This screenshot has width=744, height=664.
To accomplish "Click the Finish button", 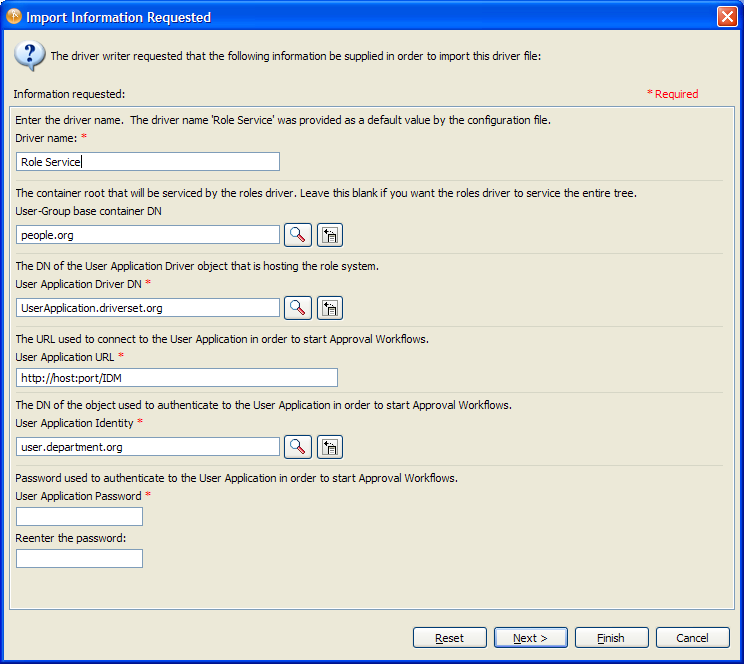I will click(x=611, y=638).
